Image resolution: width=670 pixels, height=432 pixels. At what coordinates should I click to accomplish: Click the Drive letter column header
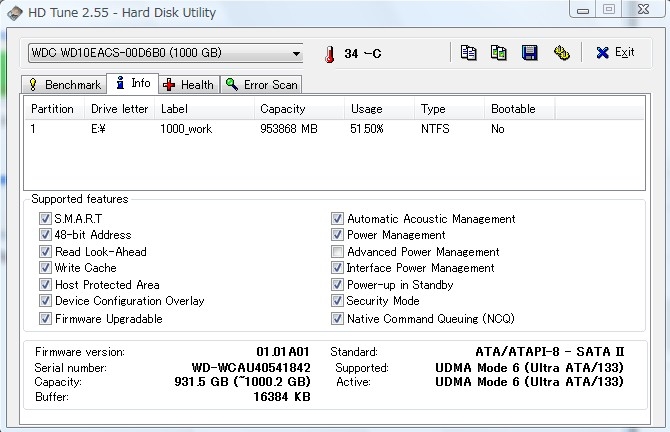click(x=118, y=109)
